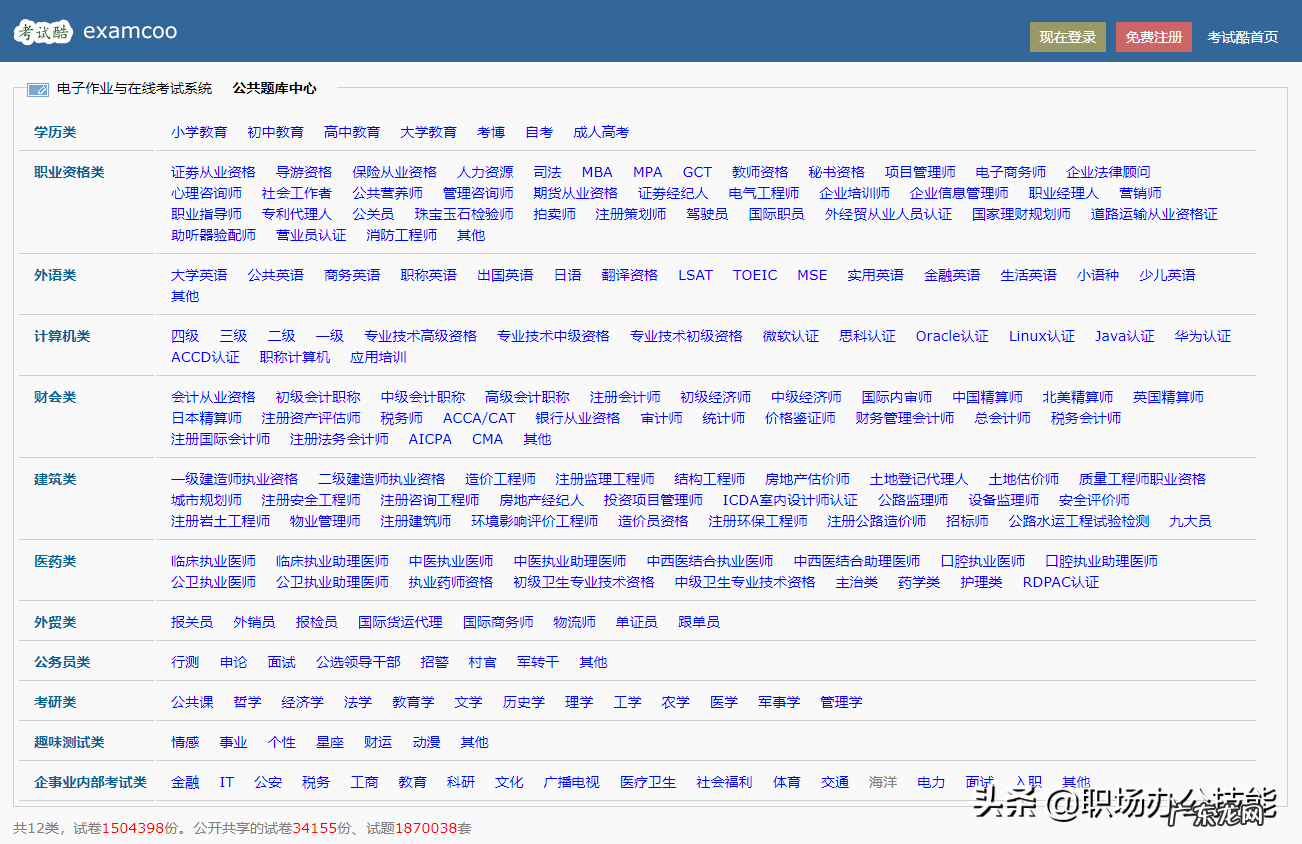Screen dimensions: 1302x844
Task: Click the small icon before 电子作业与在线考试系统
Action: (x=38, y=89)
